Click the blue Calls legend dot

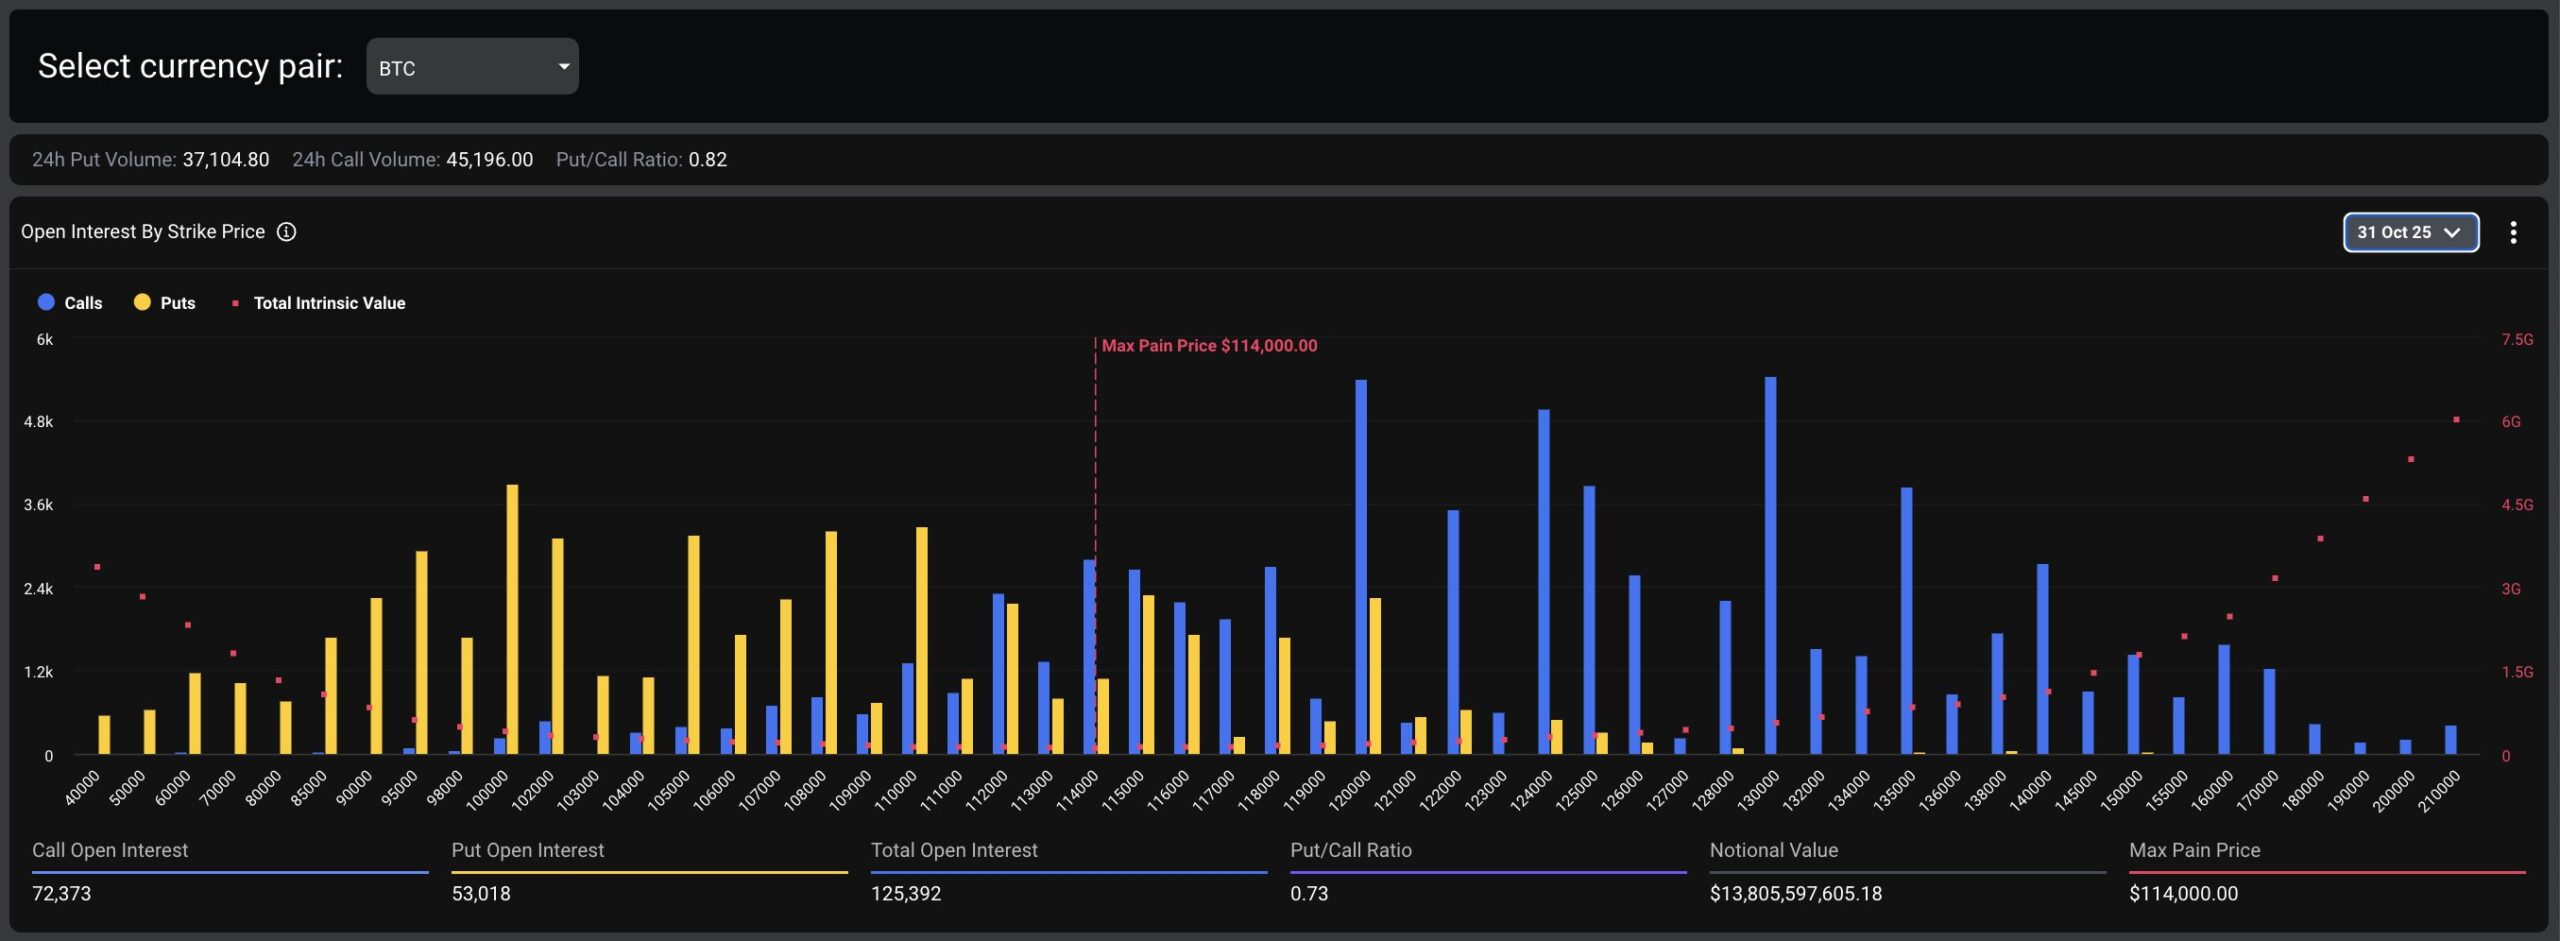(46, 302)
